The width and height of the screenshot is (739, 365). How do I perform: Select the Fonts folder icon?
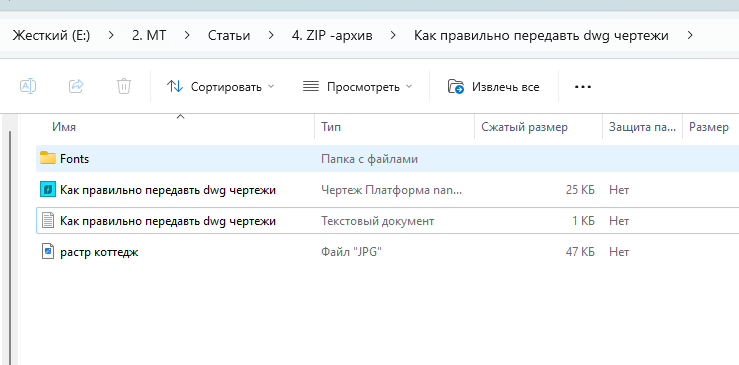(x=48, y=158)
